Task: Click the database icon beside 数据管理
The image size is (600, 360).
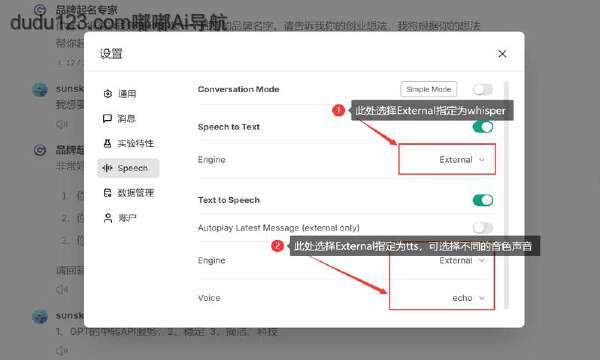Action: [x=108, y=193]
